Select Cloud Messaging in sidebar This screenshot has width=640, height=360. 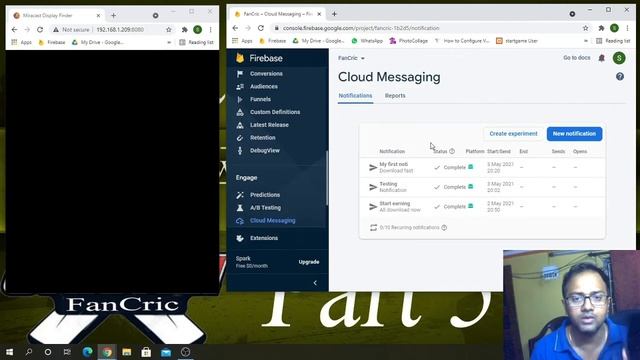point(272,220)
